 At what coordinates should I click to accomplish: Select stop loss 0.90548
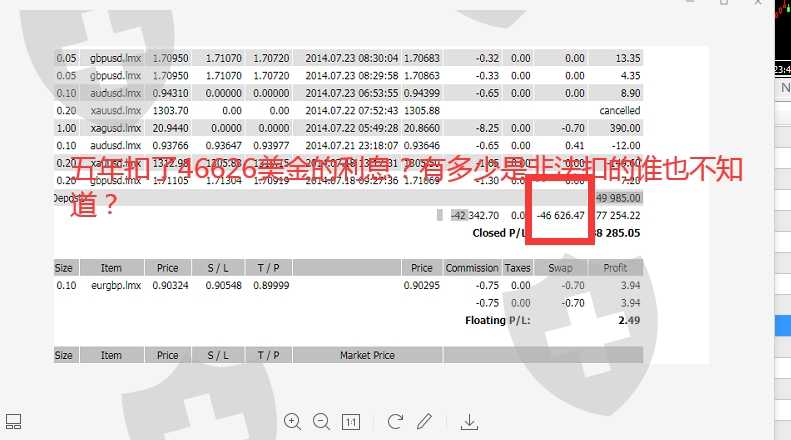coord(223,285)
